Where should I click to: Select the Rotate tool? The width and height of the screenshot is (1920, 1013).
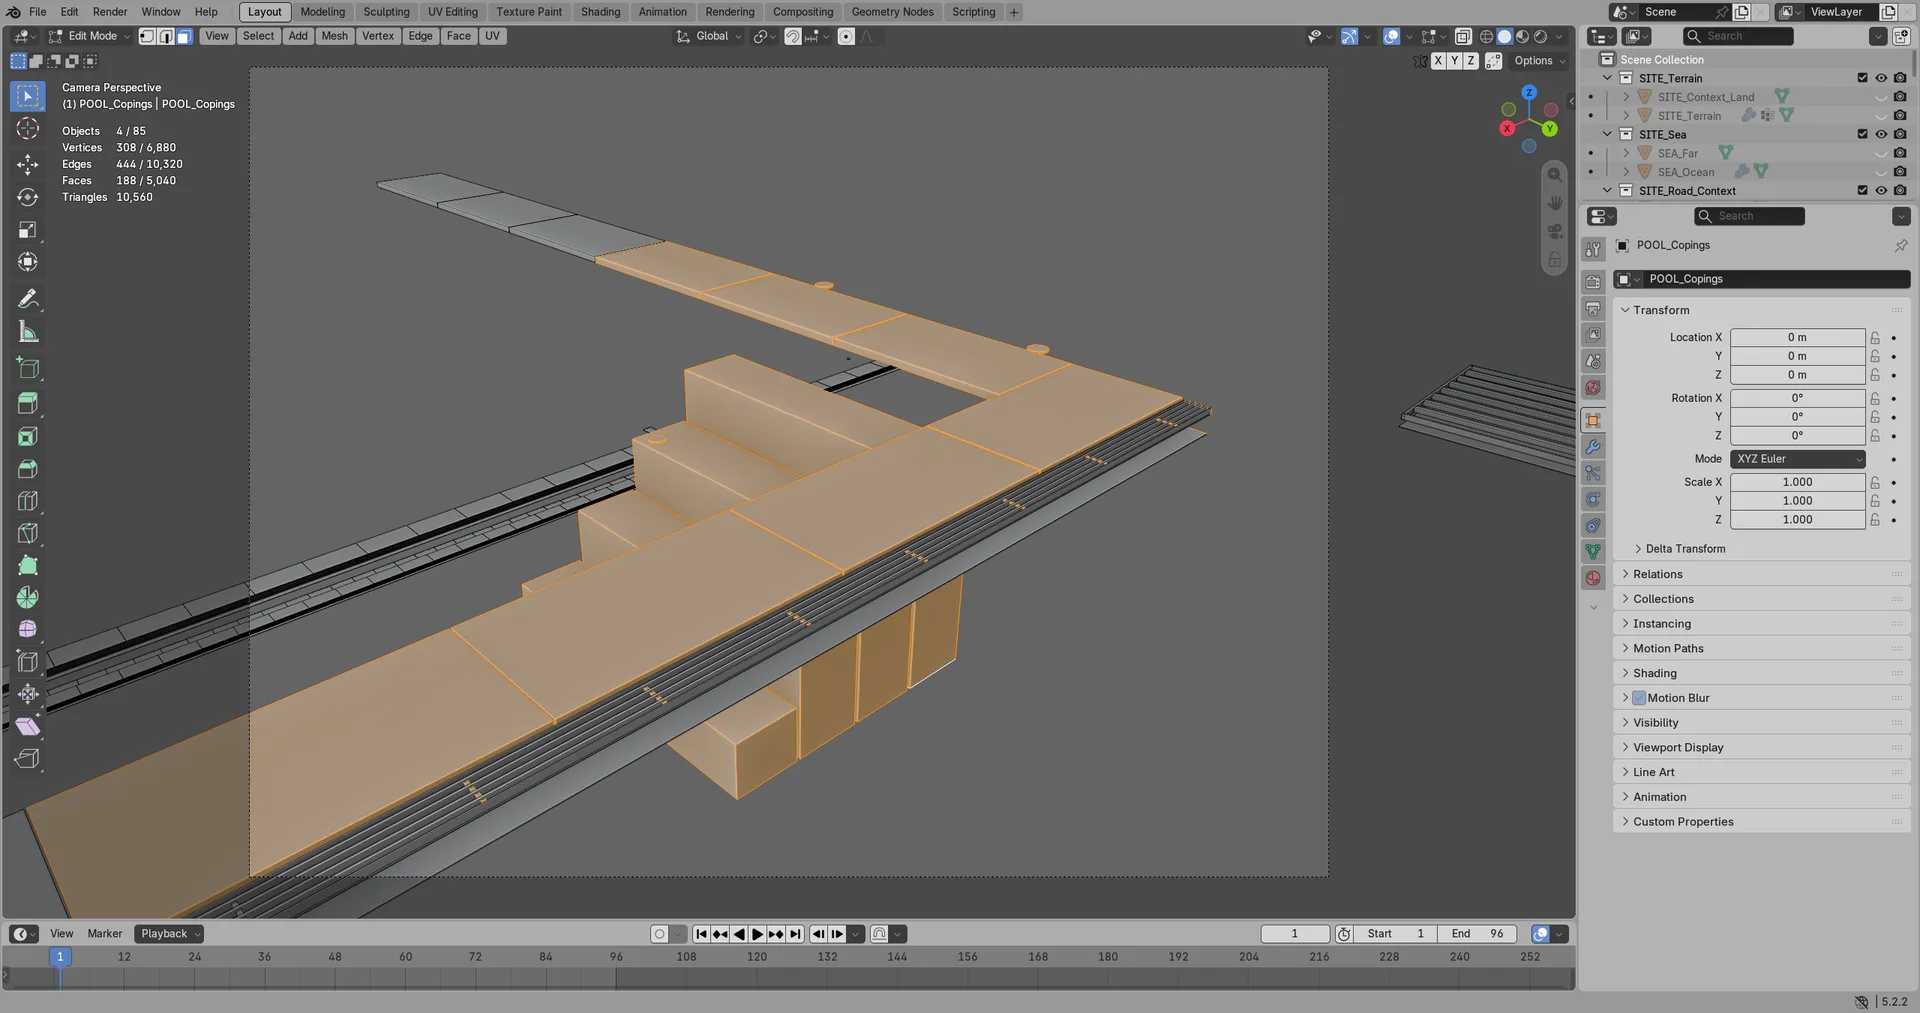pos(28,197)
